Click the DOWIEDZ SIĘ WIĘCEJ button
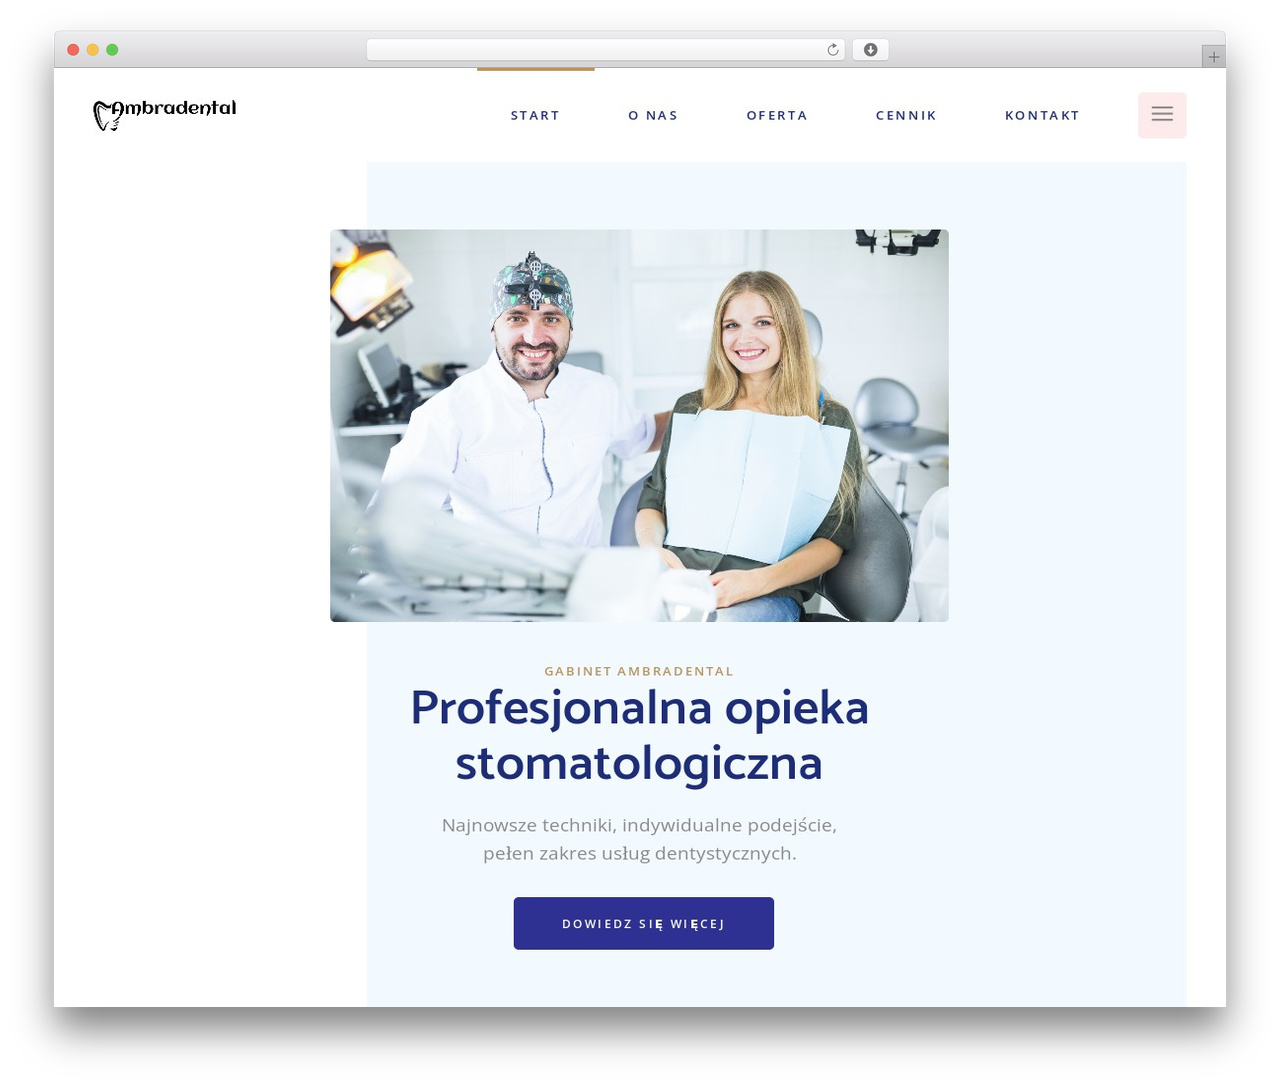The height and width of the screenshot is (1084, 1280). coord(644,923)
